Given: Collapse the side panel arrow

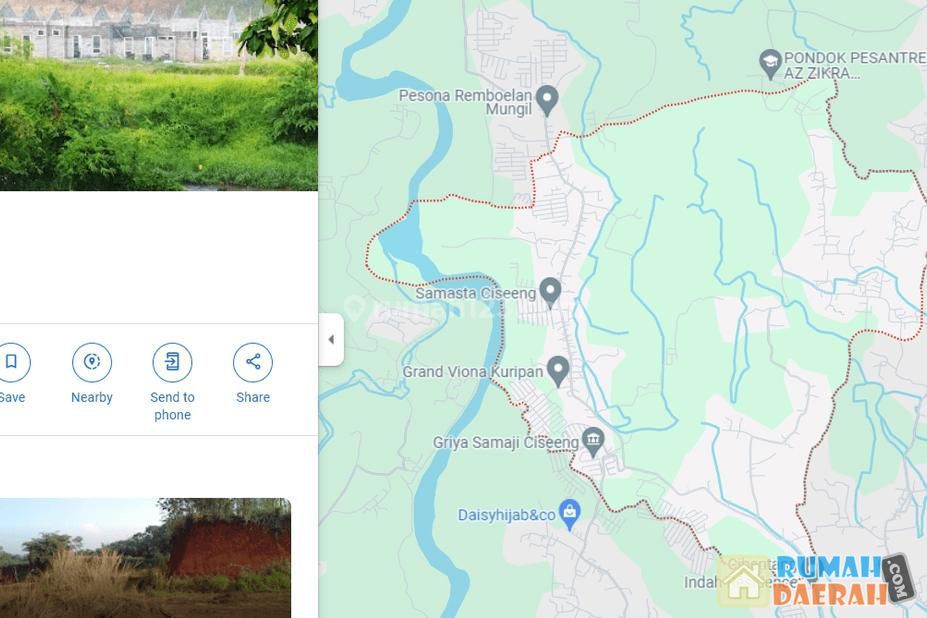Looking at the screenshot, I should [x=331, y=339].
